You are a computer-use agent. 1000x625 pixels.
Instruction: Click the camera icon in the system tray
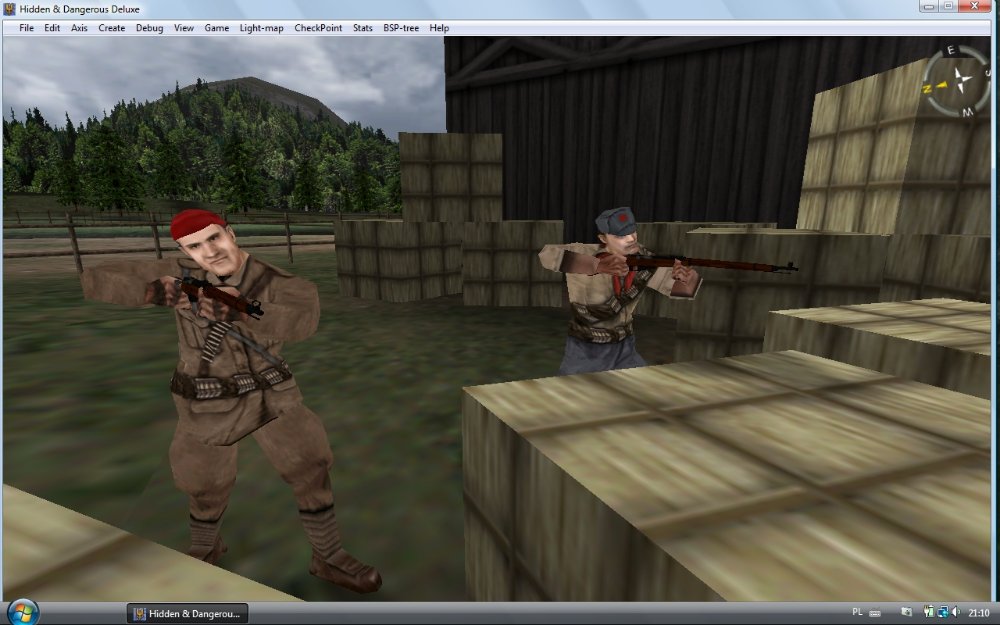click(907, 613)
